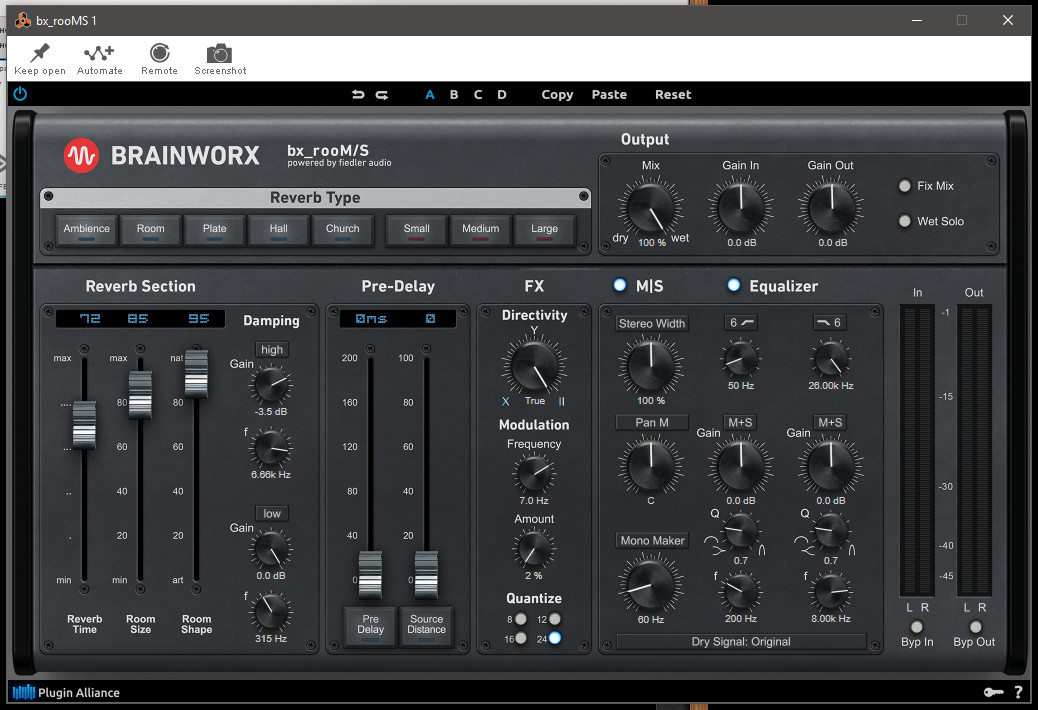Screen dimensions: 1038x710
Task: Toggle Byp In
Action: [x=917, y=626]
